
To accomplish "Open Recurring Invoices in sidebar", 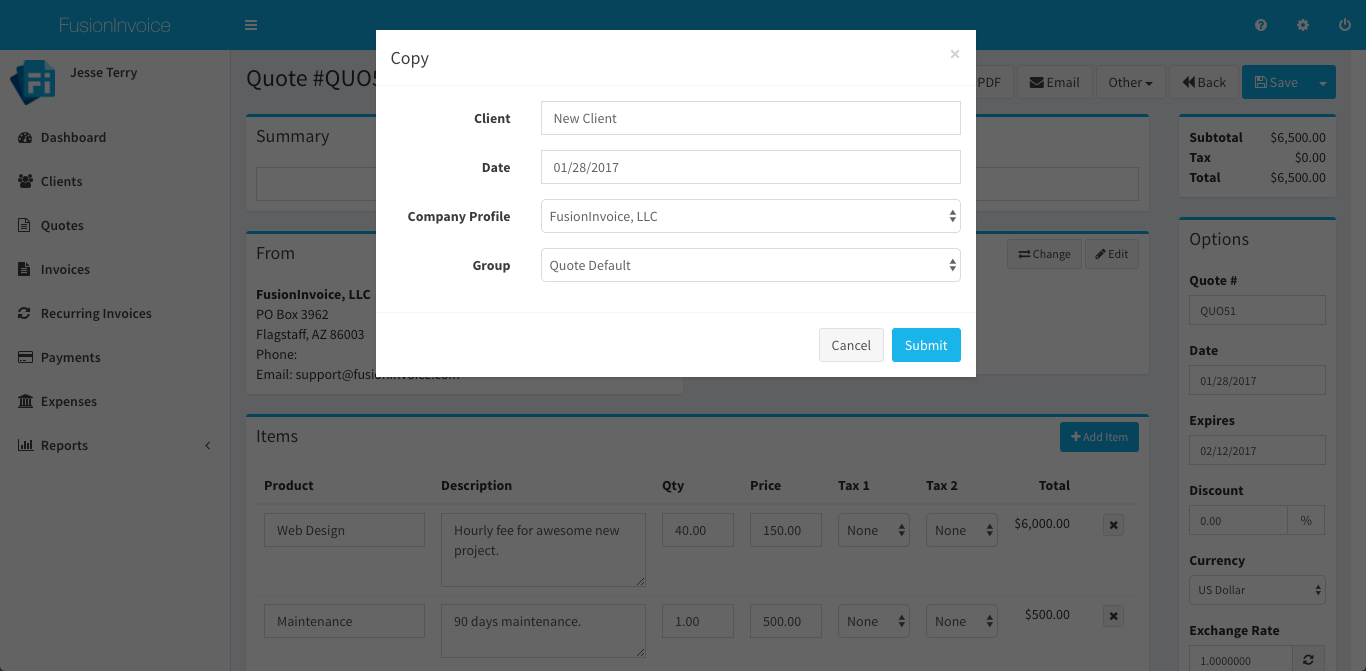I will (96, 313).
